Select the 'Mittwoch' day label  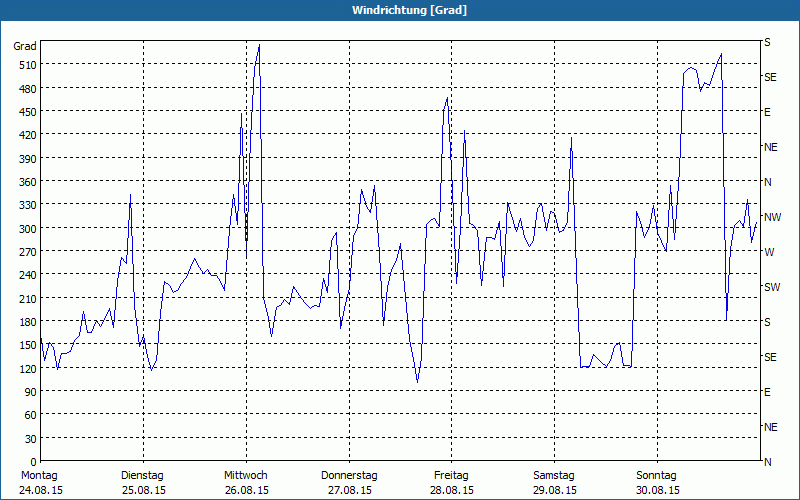point(245,476)
